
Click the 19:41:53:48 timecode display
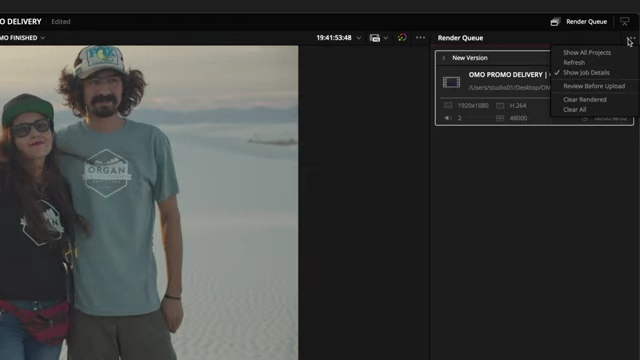[x=333, y=38]
